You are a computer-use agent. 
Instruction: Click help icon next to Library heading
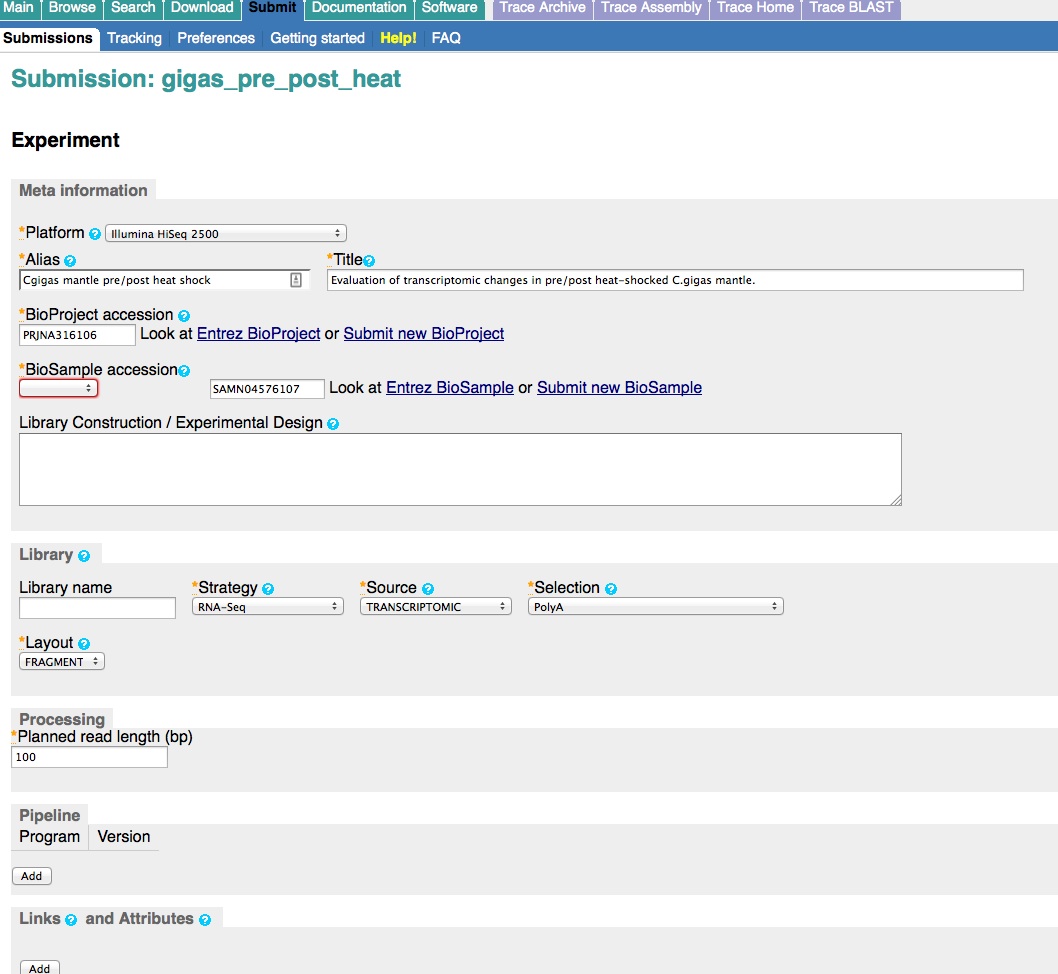click(84, 556)
